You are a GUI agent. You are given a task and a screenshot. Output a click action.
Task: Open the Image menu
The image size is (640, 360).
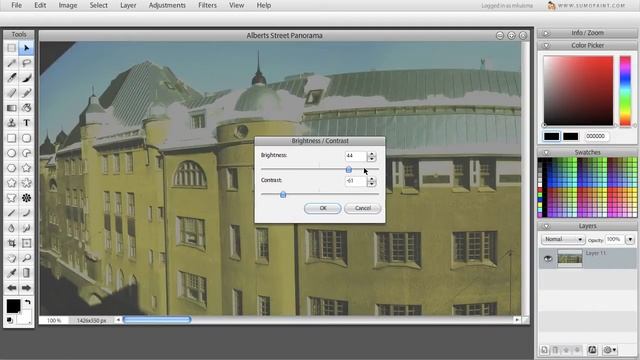68,5
